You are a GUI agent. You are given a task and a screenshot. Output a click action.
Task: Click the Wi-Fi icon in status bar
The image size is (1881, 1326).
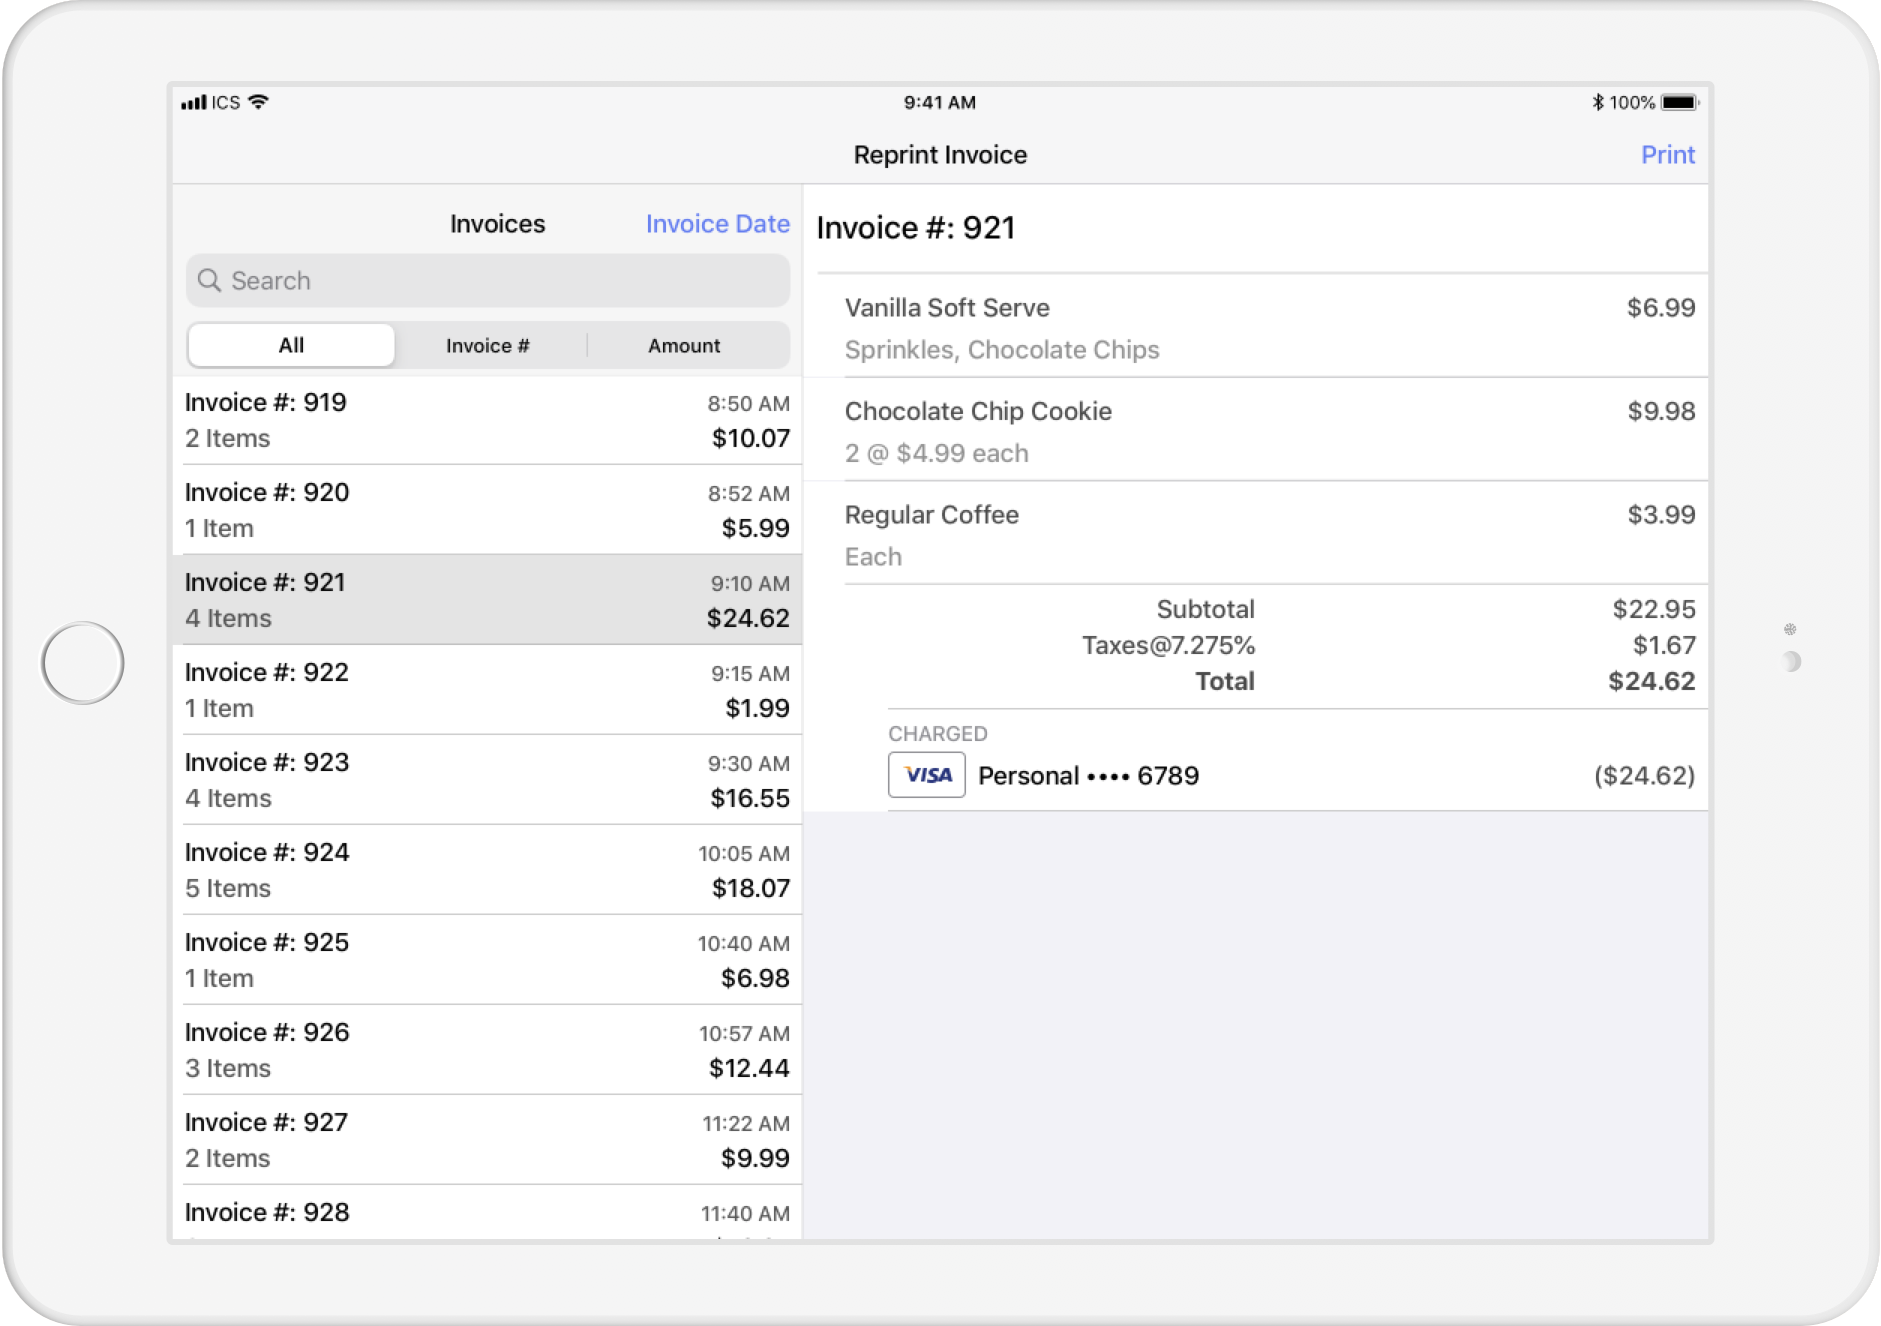coord(259,102)
